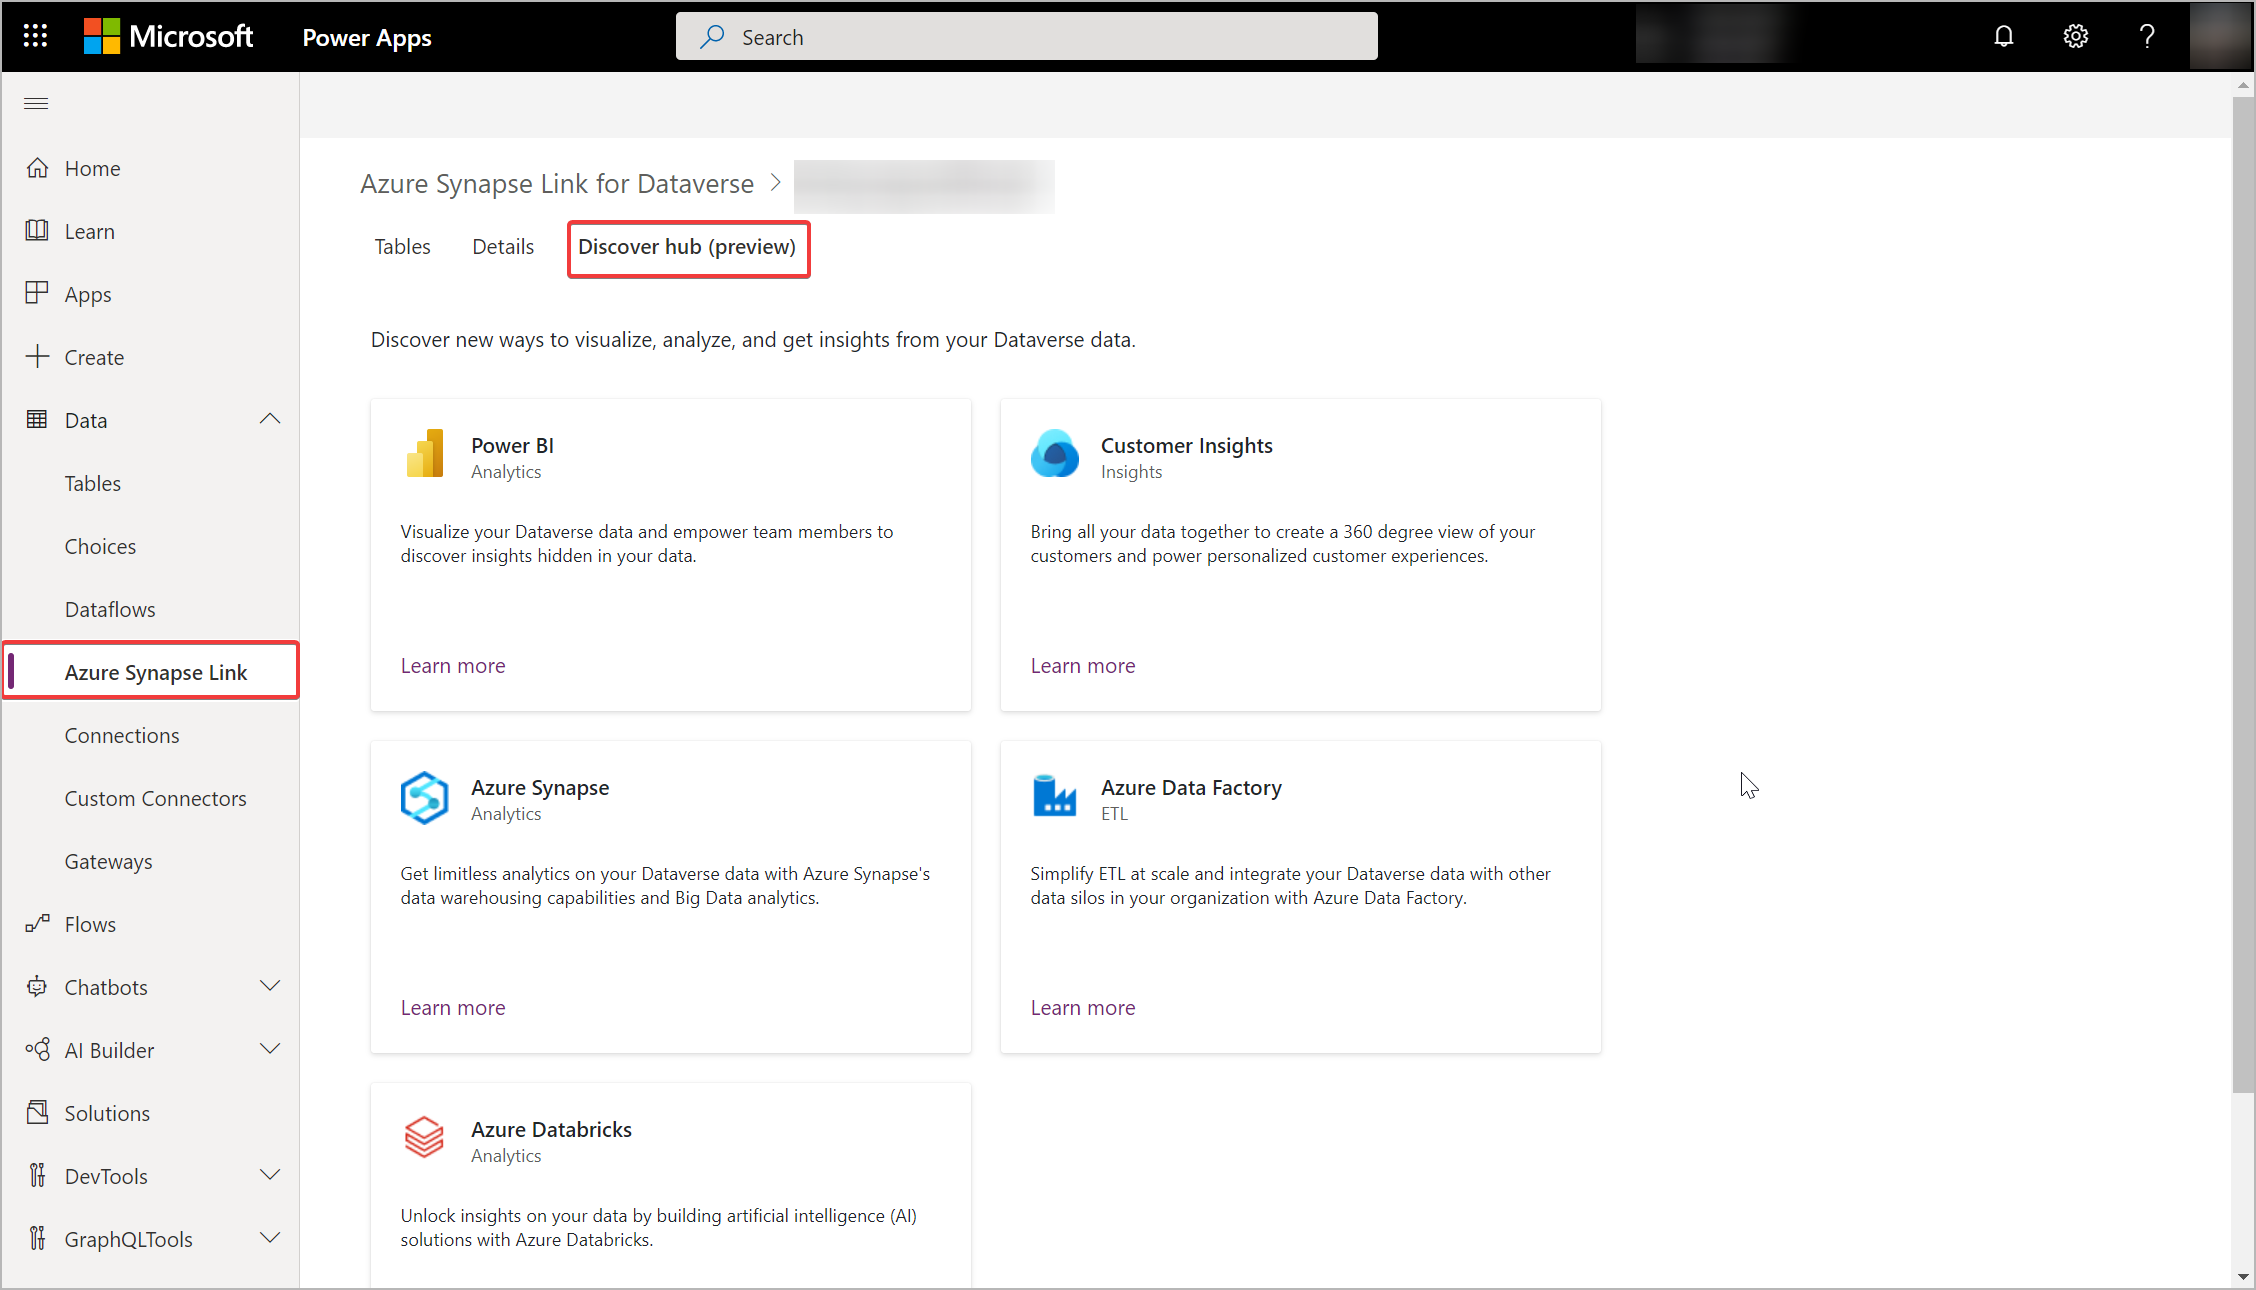Select the Tables tab

400,245
